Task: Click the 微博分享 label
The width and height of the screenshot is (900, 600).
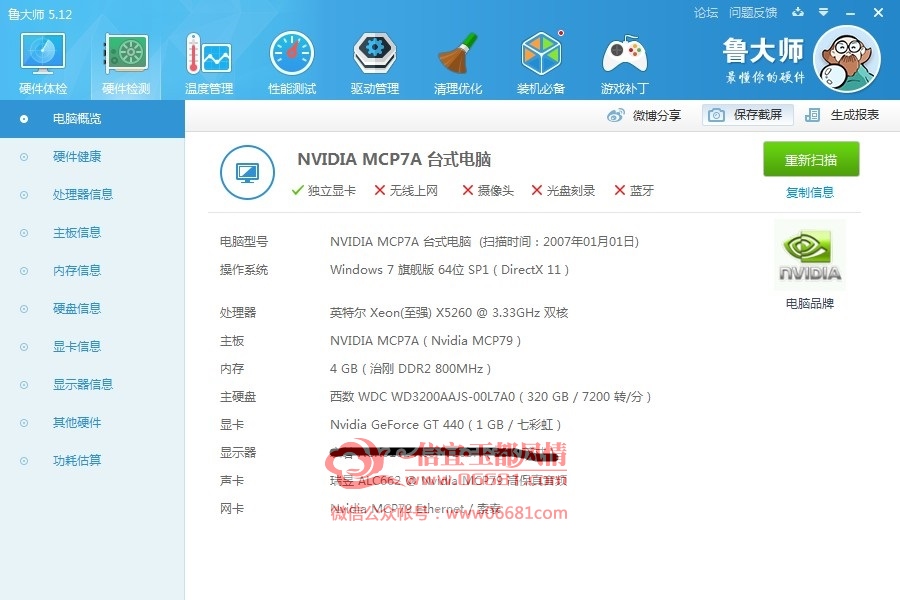Action: 657,115
